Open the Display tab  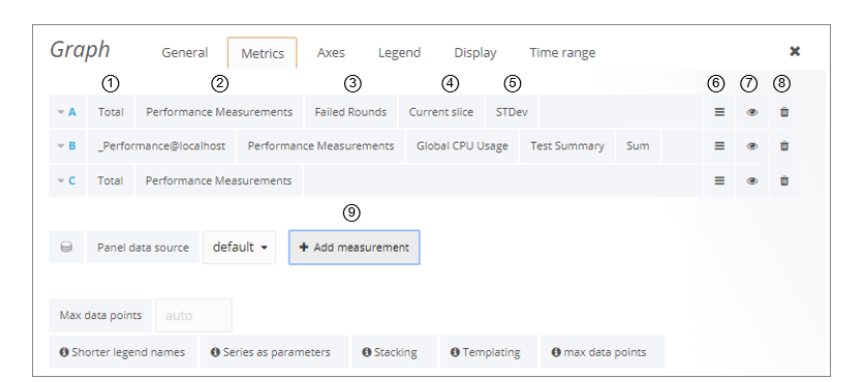475,52
